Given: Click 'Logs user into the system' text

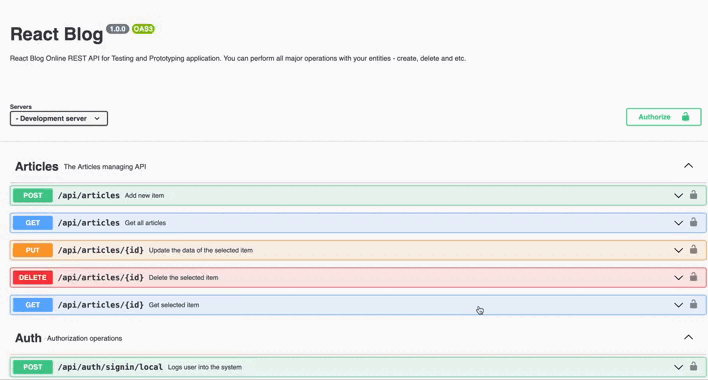Looking at the screenshot, I should click(205, 367).
